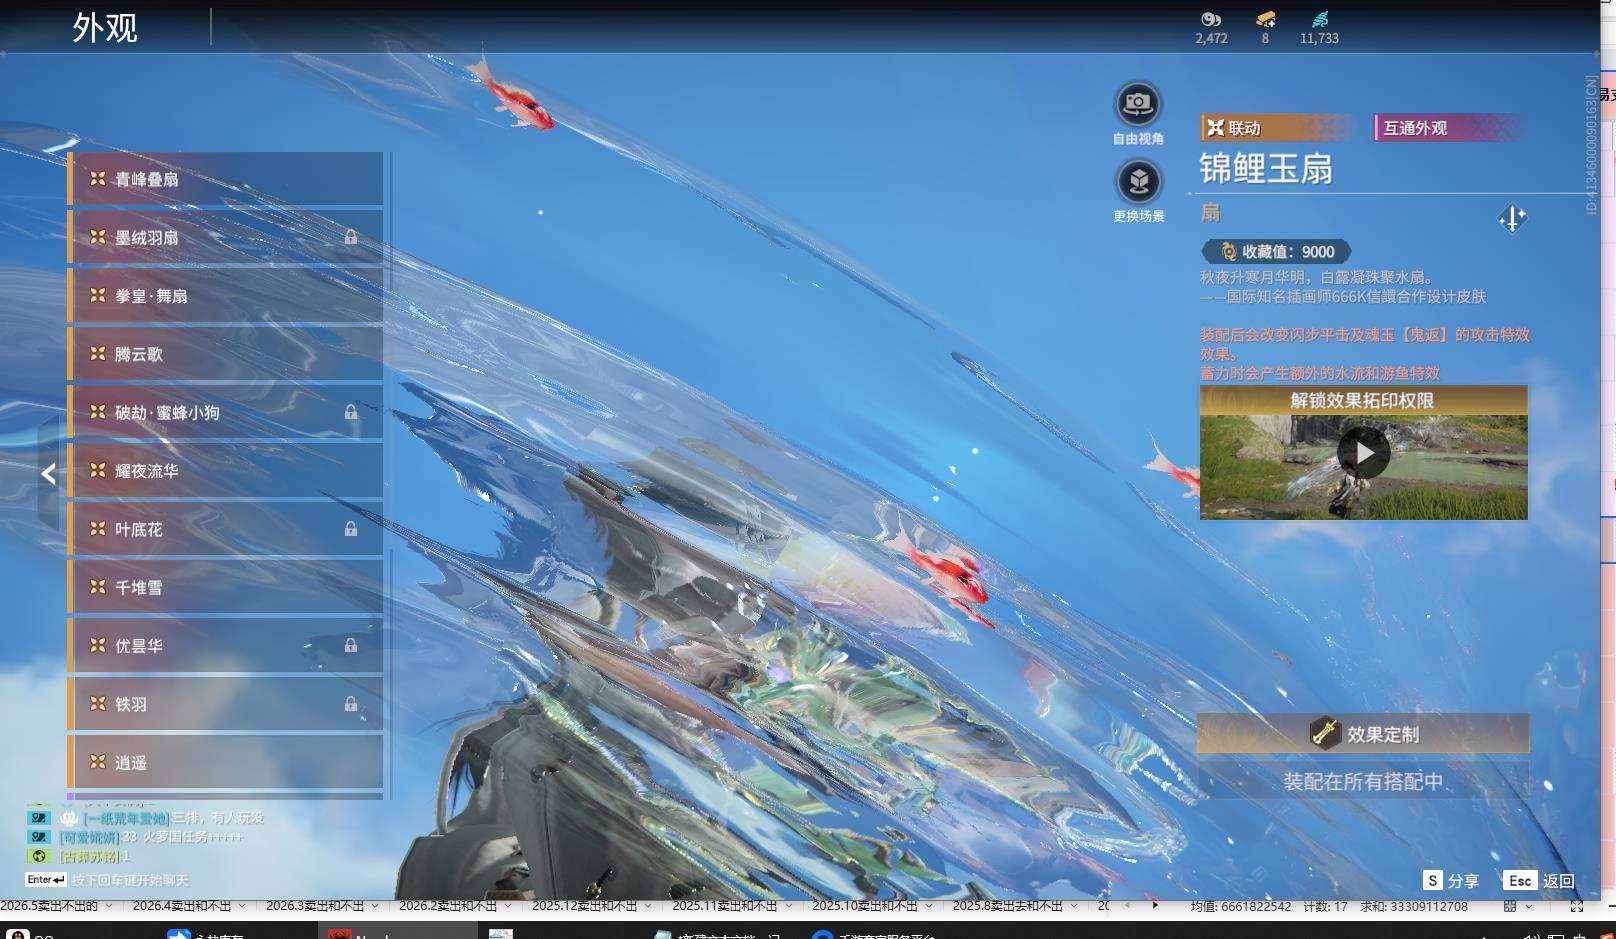Open dropdown arrow on 2026.2卖出和不出 tab

point(508,906)
